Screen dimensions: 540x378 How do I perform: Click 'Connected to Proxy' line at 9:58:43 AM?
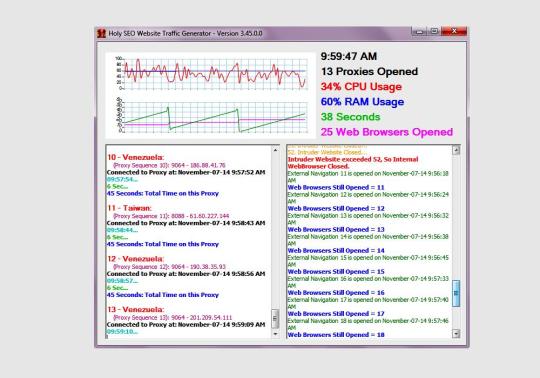tap(186, 223)
